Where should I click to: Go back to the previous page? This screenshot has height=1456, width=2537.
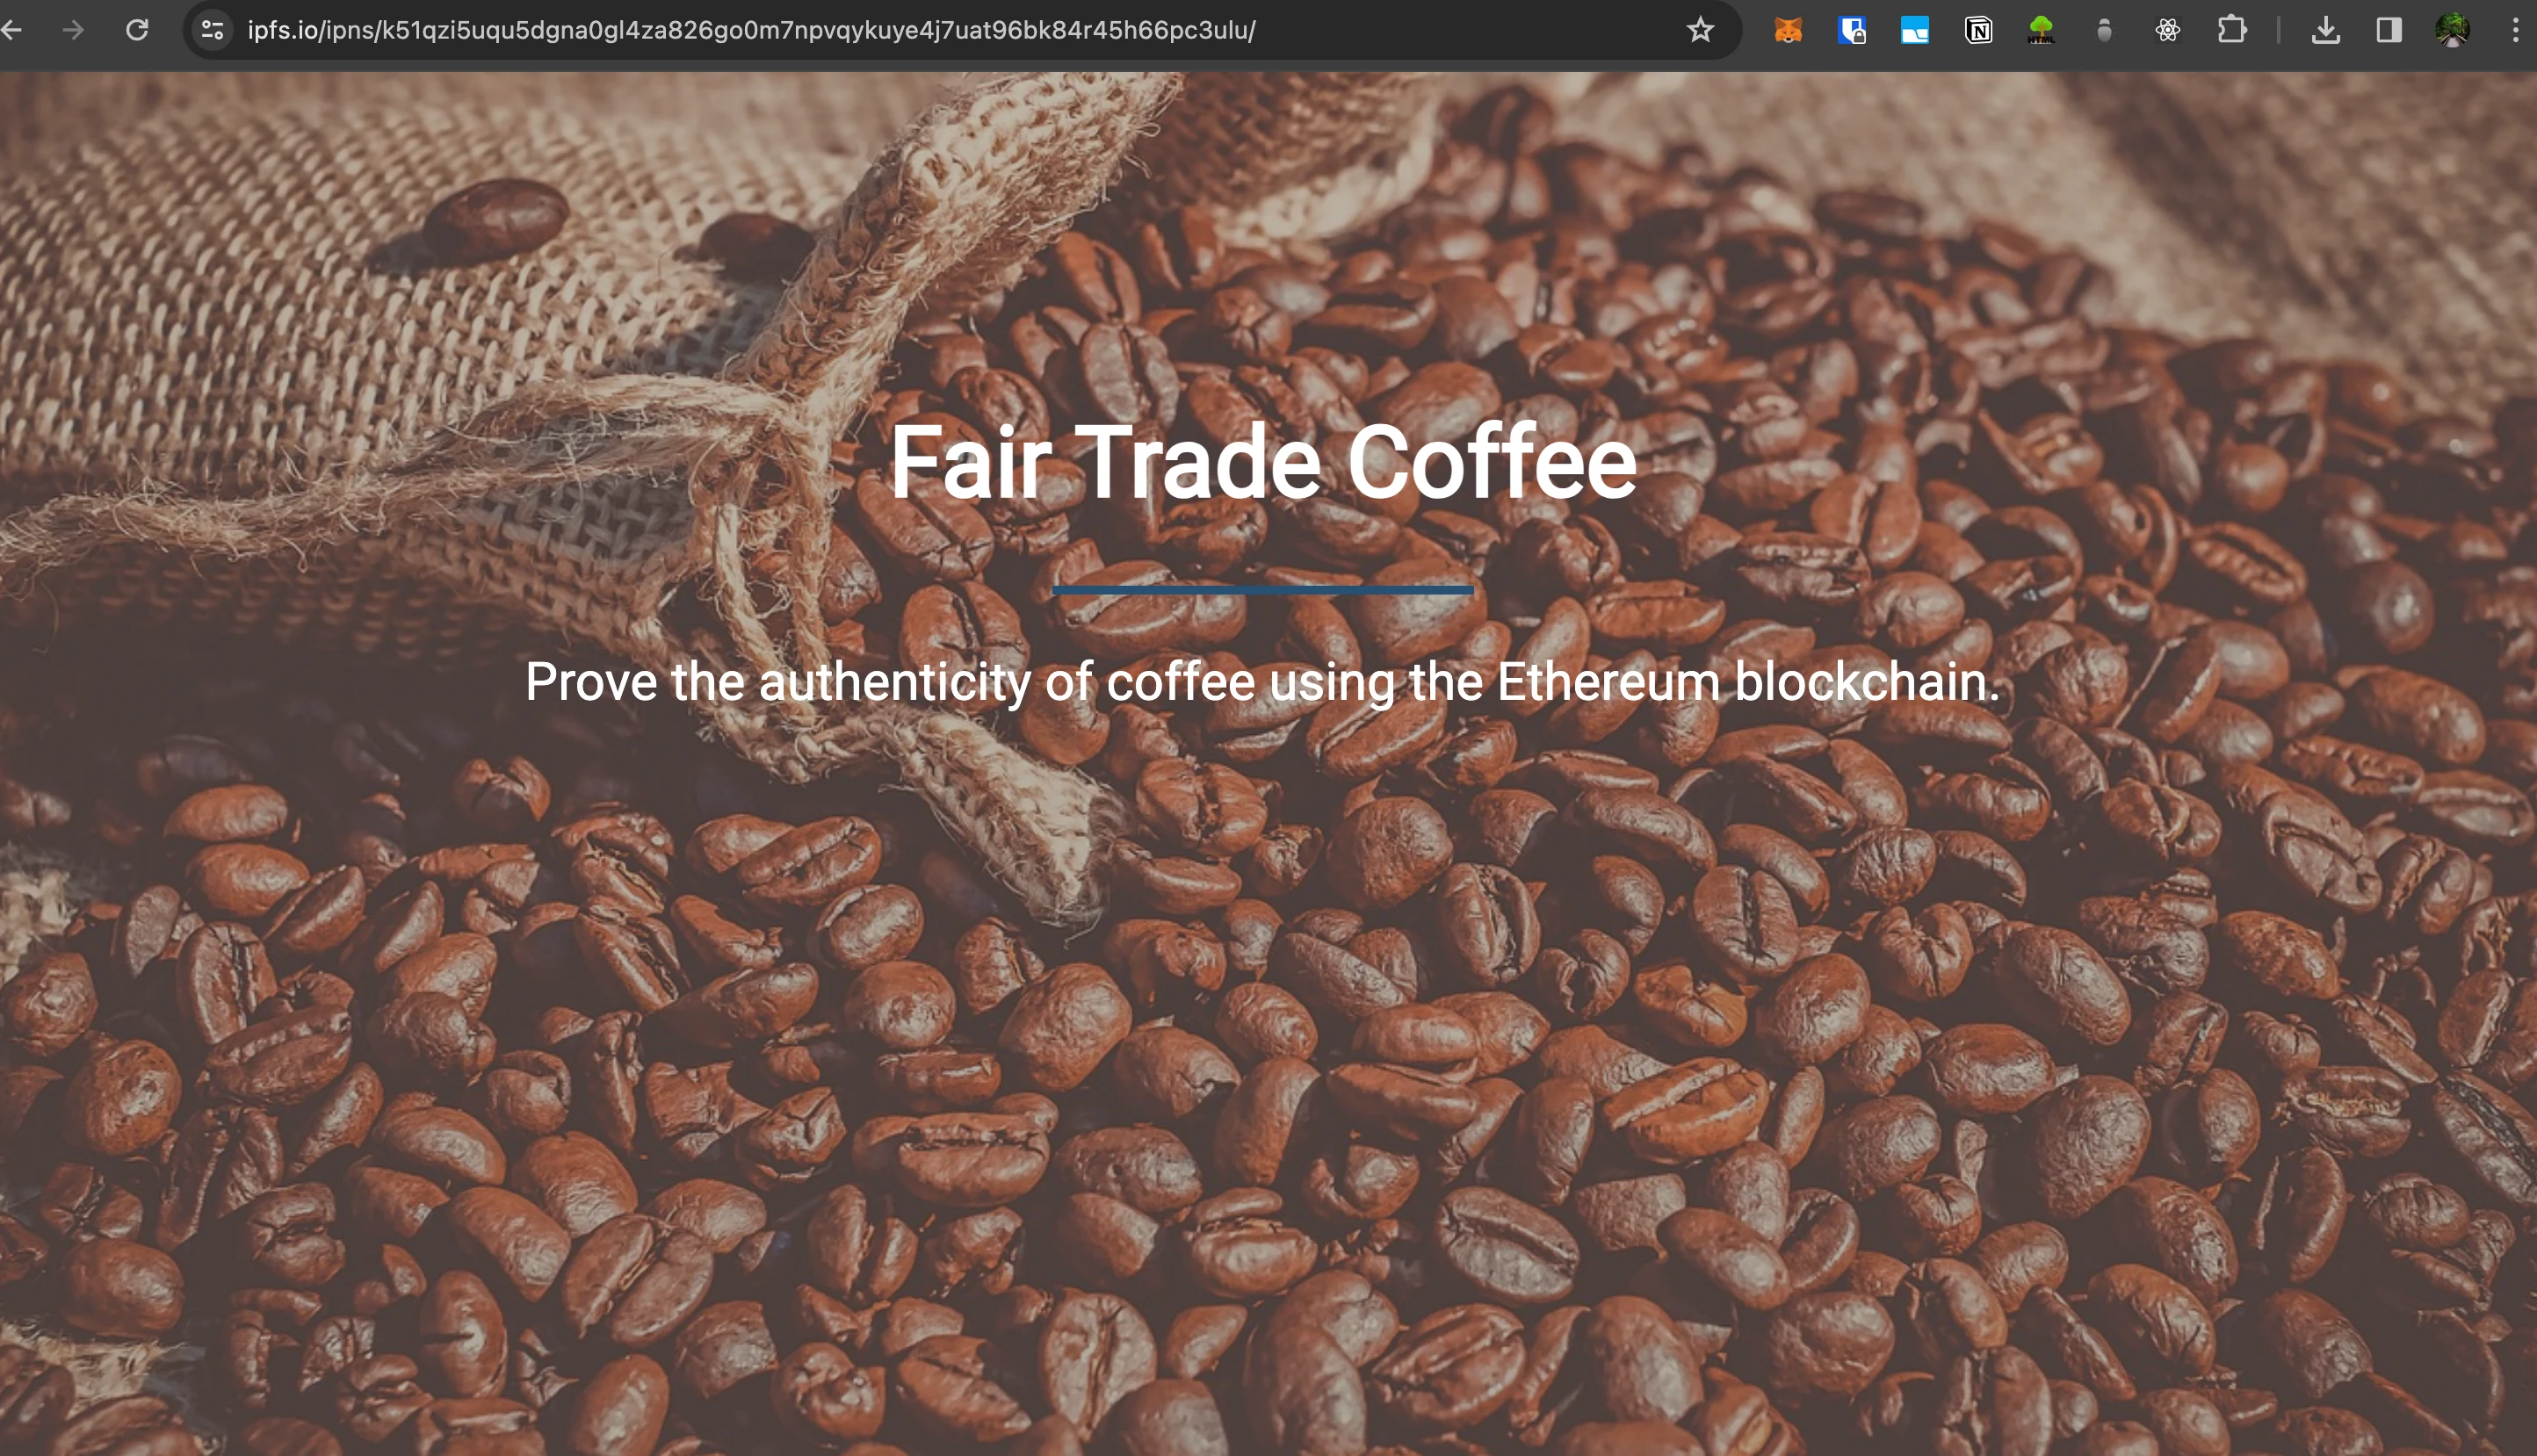pos(11,30)
